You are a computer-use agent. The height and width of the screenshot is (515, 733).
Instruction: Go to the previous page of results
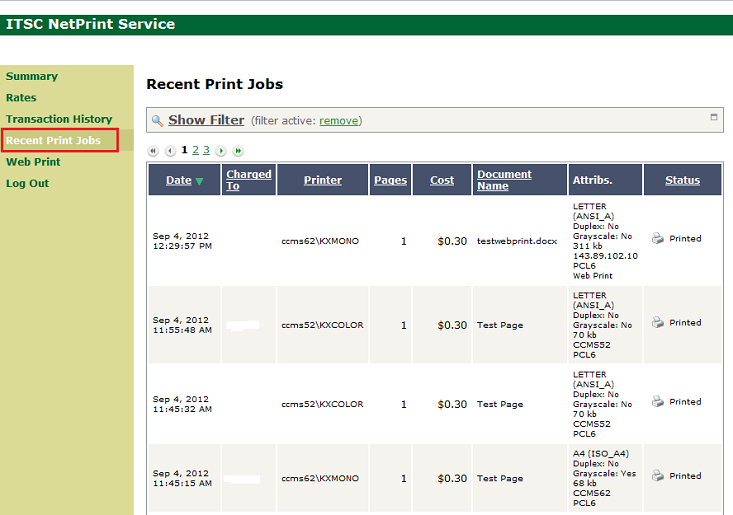(x=170, y=151)
